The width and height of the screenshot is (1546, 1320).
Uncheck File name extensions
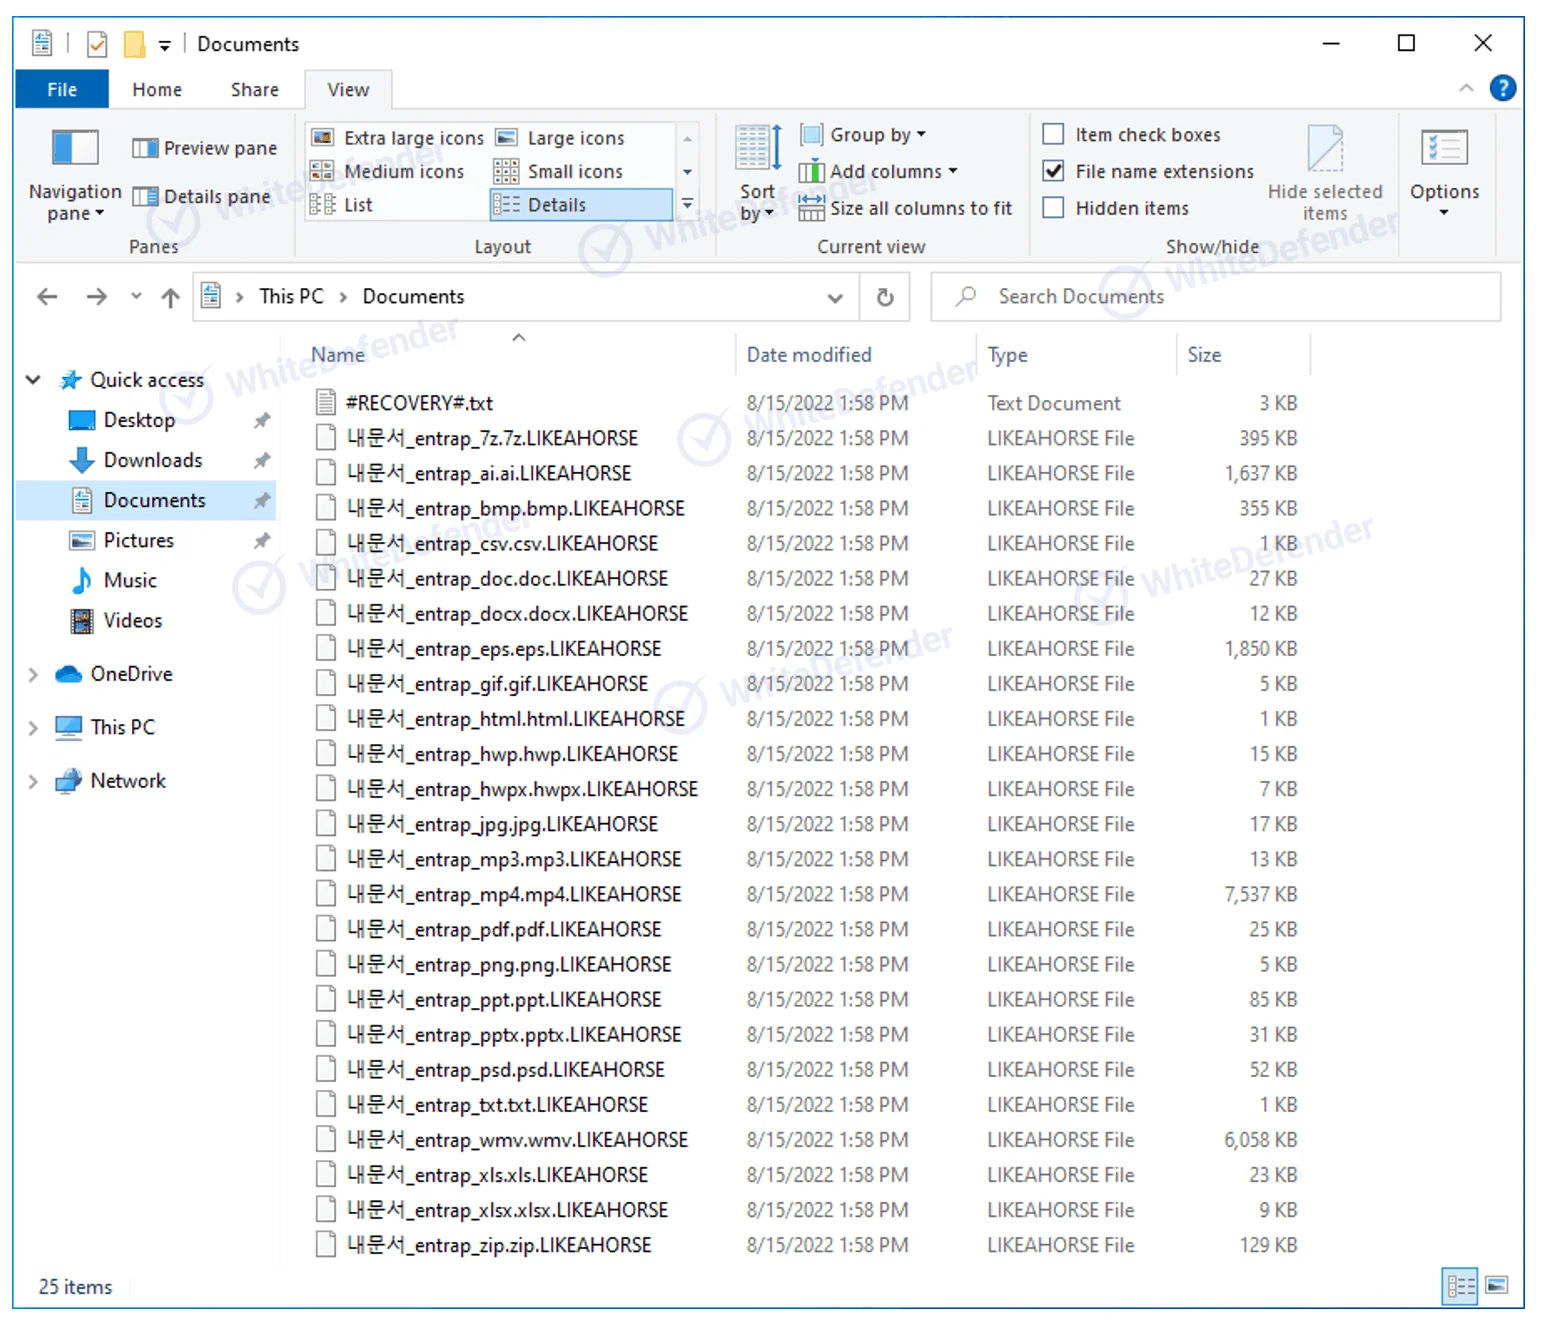[x=1053, y=171]
